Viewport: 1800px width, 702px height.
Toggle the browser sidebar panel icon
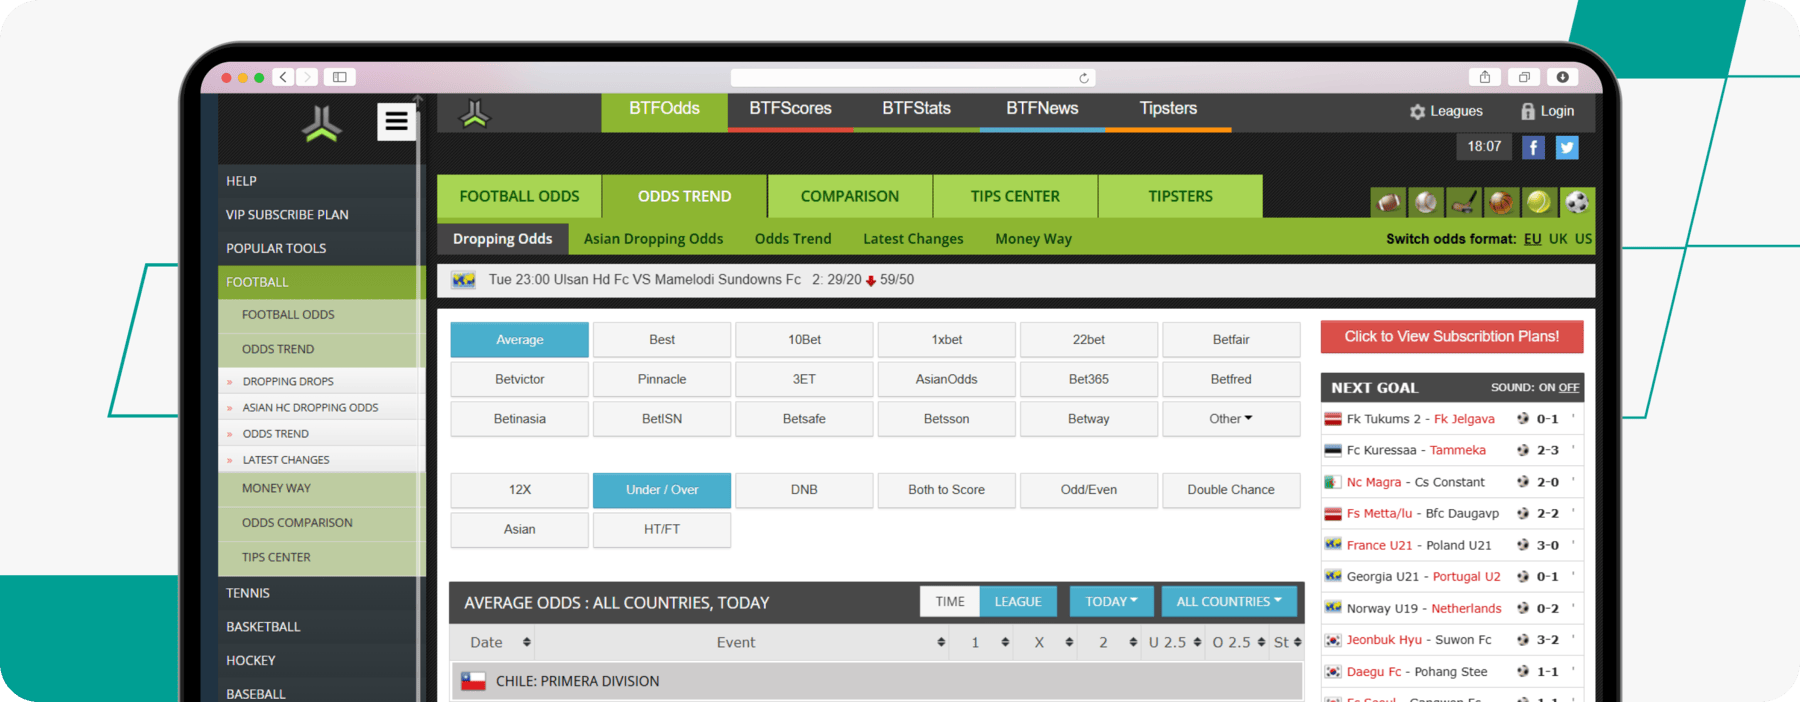(x=340, y=77)
